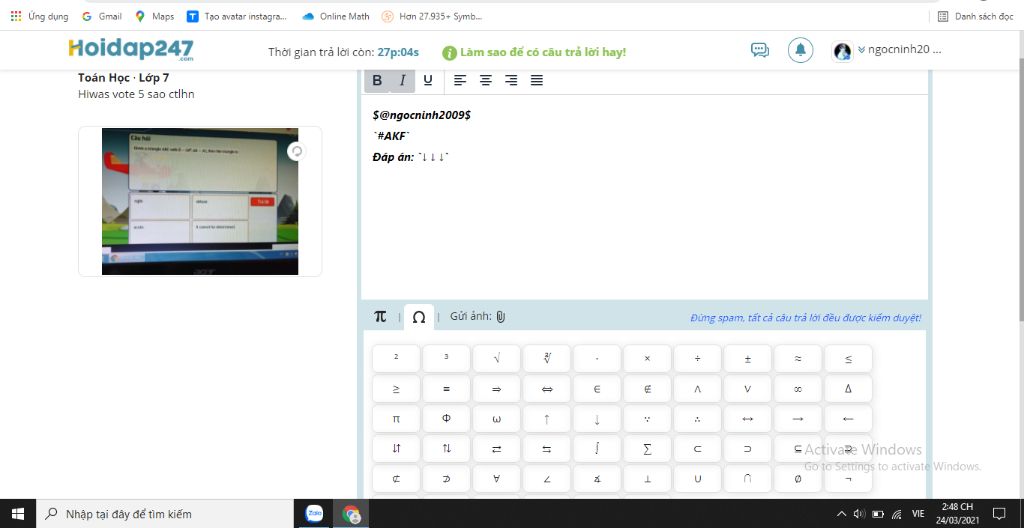Viewport: 1024px width, 528px height.
Task: Insert the for-all symbol ∀
Action: [x=497, y=479]
